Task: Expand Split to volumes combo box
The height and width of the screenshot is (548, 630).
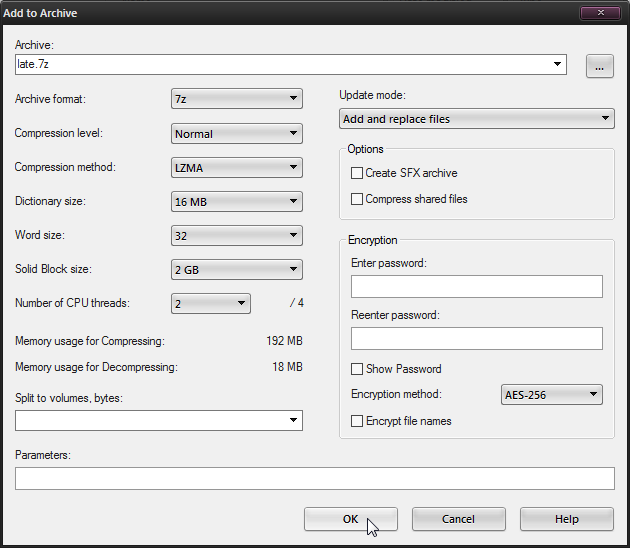Action: click(x=158, y=421)
